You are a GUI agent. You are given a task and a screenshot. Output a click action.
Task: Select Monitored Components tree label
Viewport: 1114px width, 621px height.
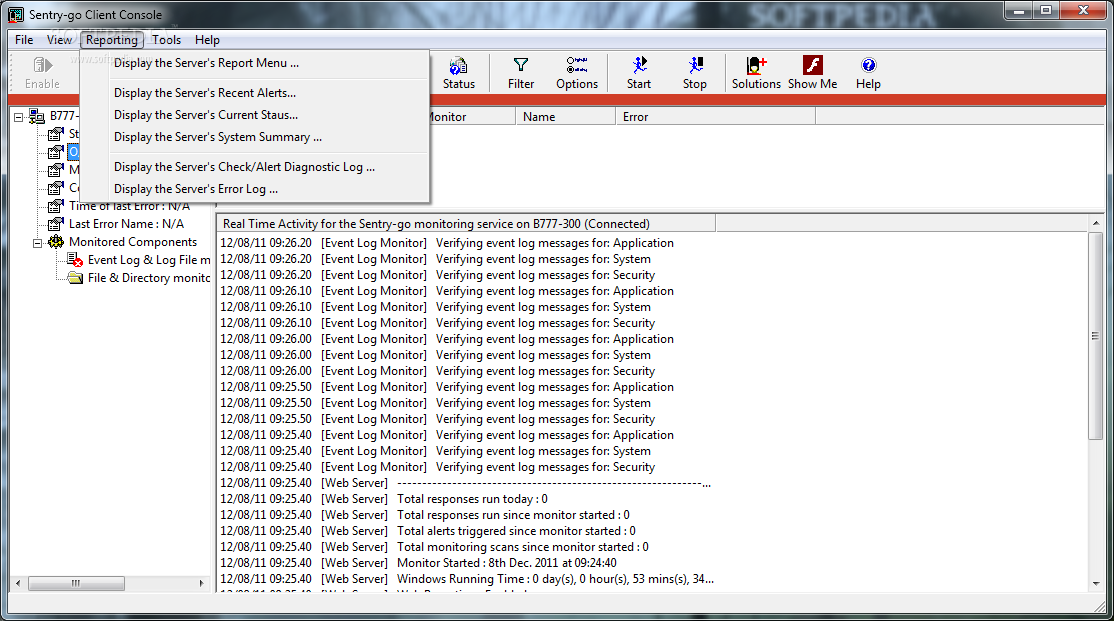(133, 242)
